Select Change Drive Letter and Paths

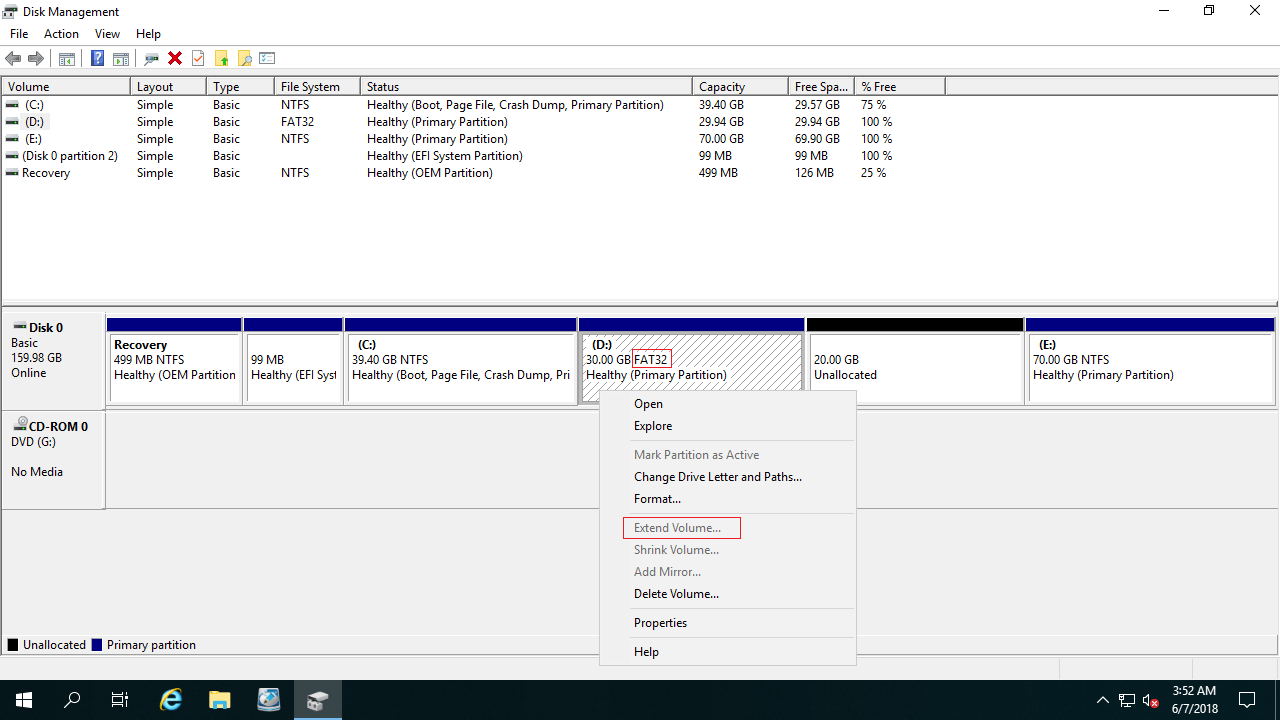click(x=728, y=477)
